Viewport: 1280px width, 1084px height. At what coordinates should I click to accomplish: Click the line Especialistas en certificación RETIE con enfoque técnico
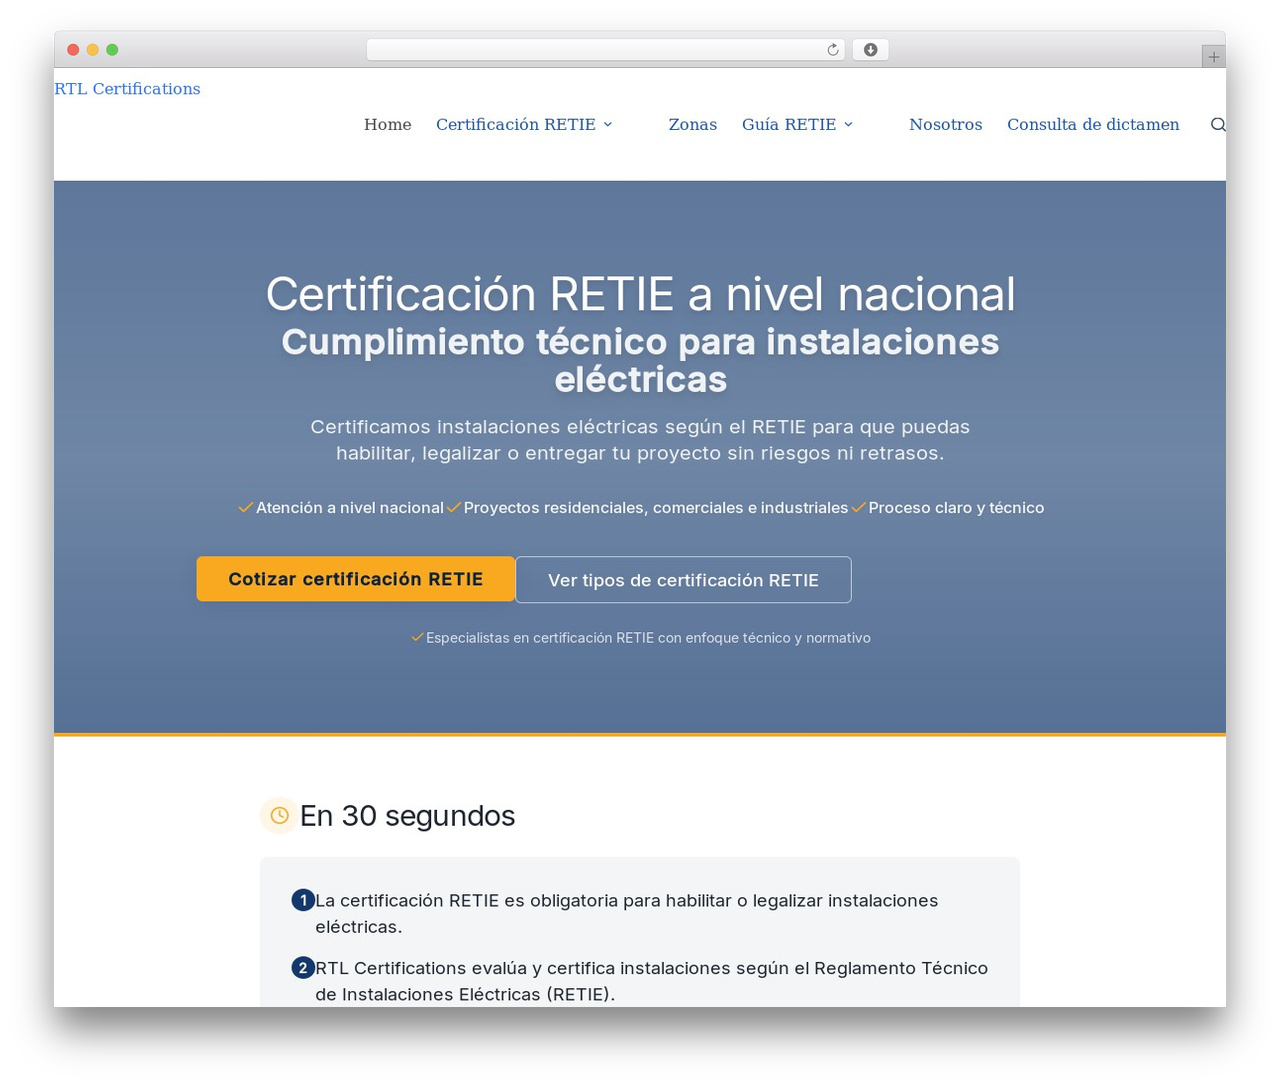[x=648, y=638]
